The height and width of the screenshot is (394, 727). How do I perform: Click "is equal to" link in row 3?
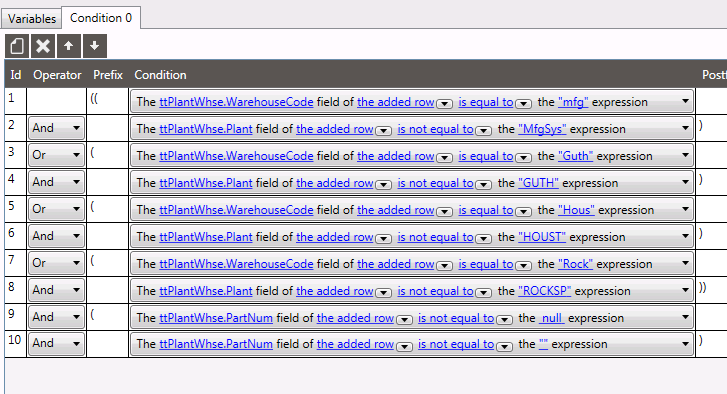coord(486,156)
